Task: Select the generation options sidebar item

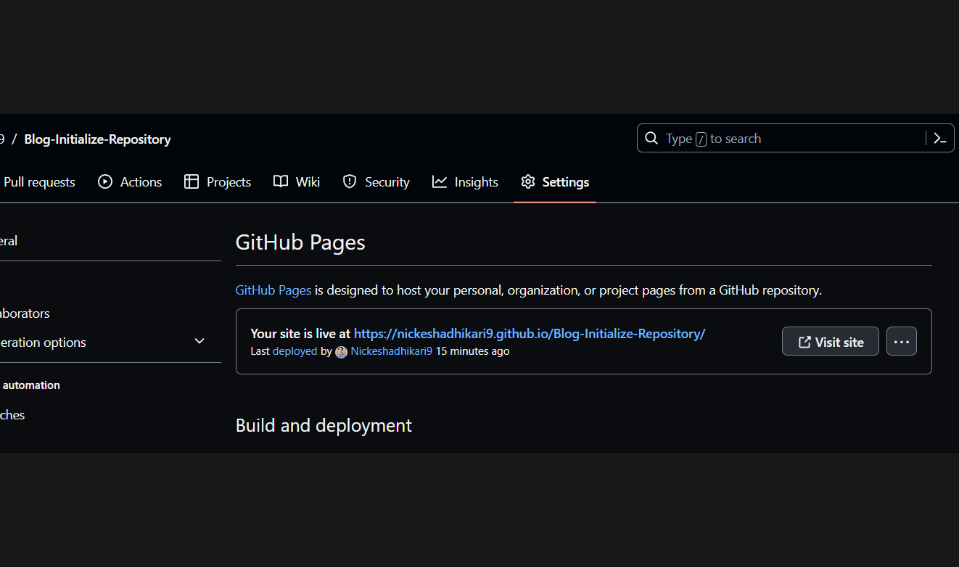Action: pyautogui.click(x=104, y=343)
